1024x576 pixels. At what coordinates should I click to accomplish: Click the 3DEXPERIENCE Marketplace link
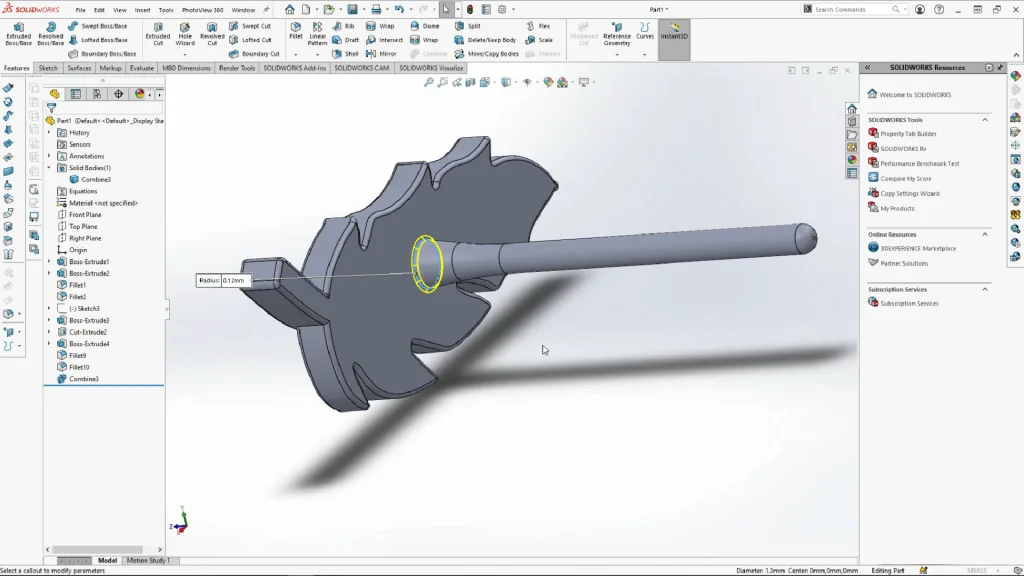coord(917,248)
